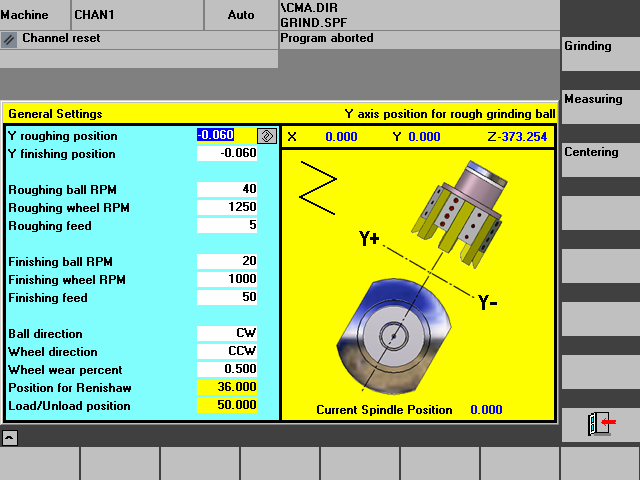The height and width of the screenshot is (480, 640).
Task: Click the up arrow icon above the softkeys
Action: coord(9,438)
